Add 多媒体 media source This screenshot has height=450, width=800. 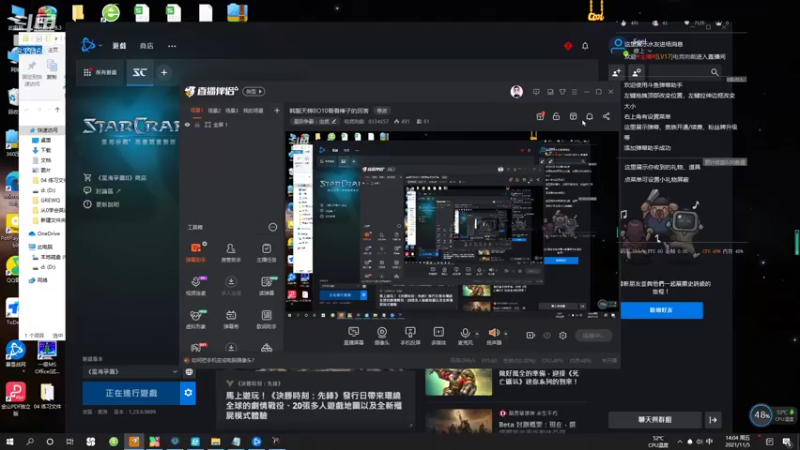tap(439, 336)
